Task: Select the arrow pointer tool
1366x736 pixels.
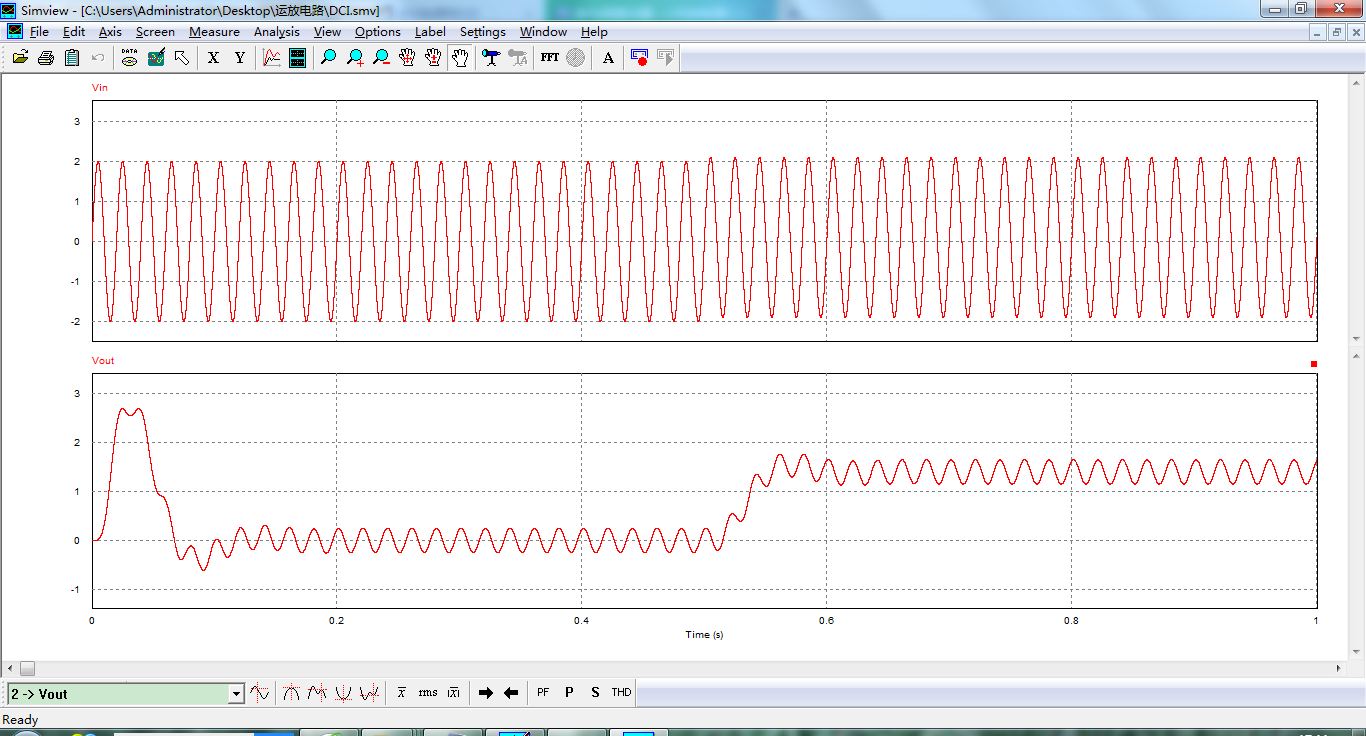Action: coord(181,58)
